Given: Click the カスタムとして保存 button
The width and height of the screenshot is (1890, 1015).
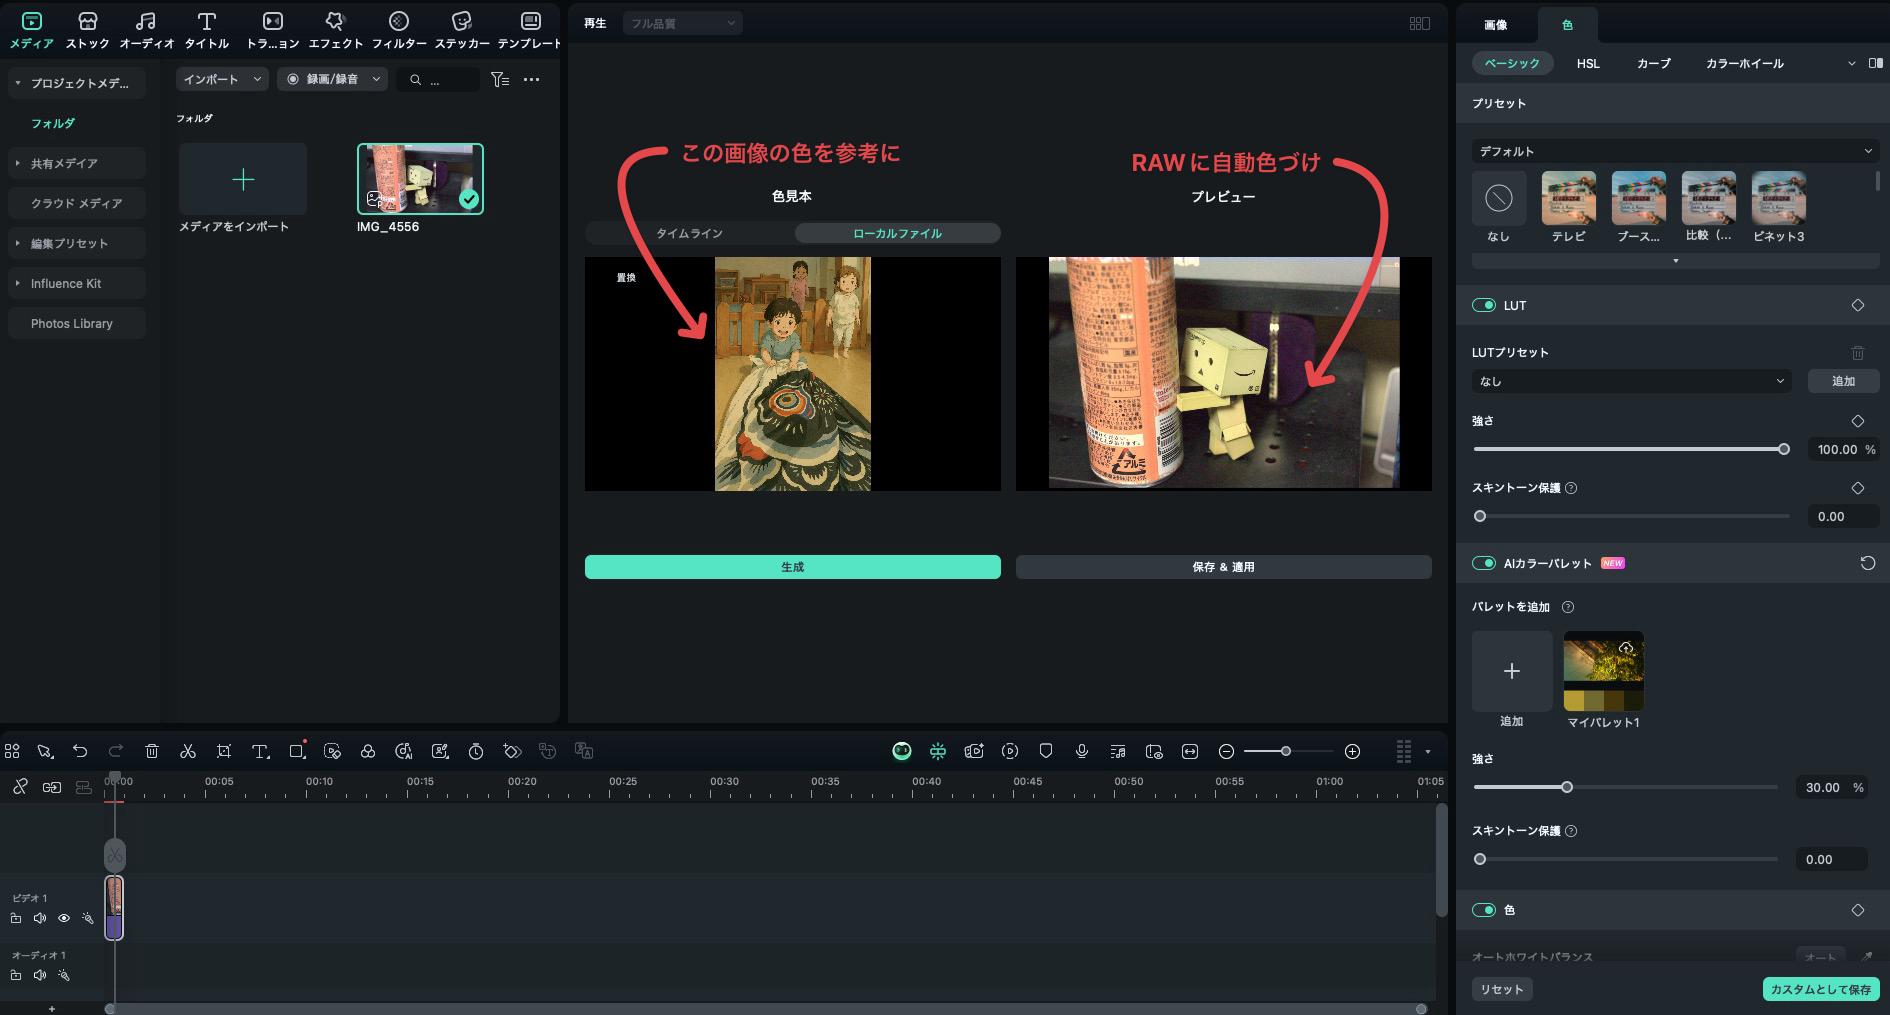Looking at the screenshot, I should click(1821, 989).
